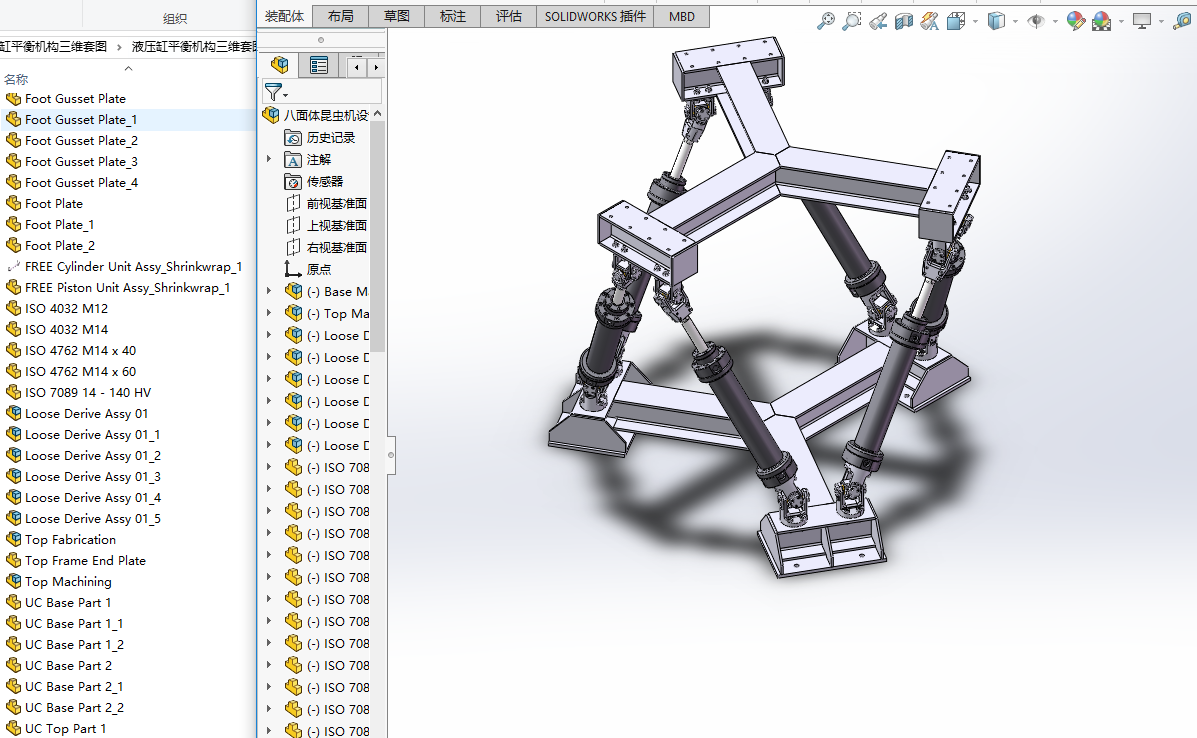Switch to the 草图 tab
Screen dimensions: 1197x738
coord(397,16)
